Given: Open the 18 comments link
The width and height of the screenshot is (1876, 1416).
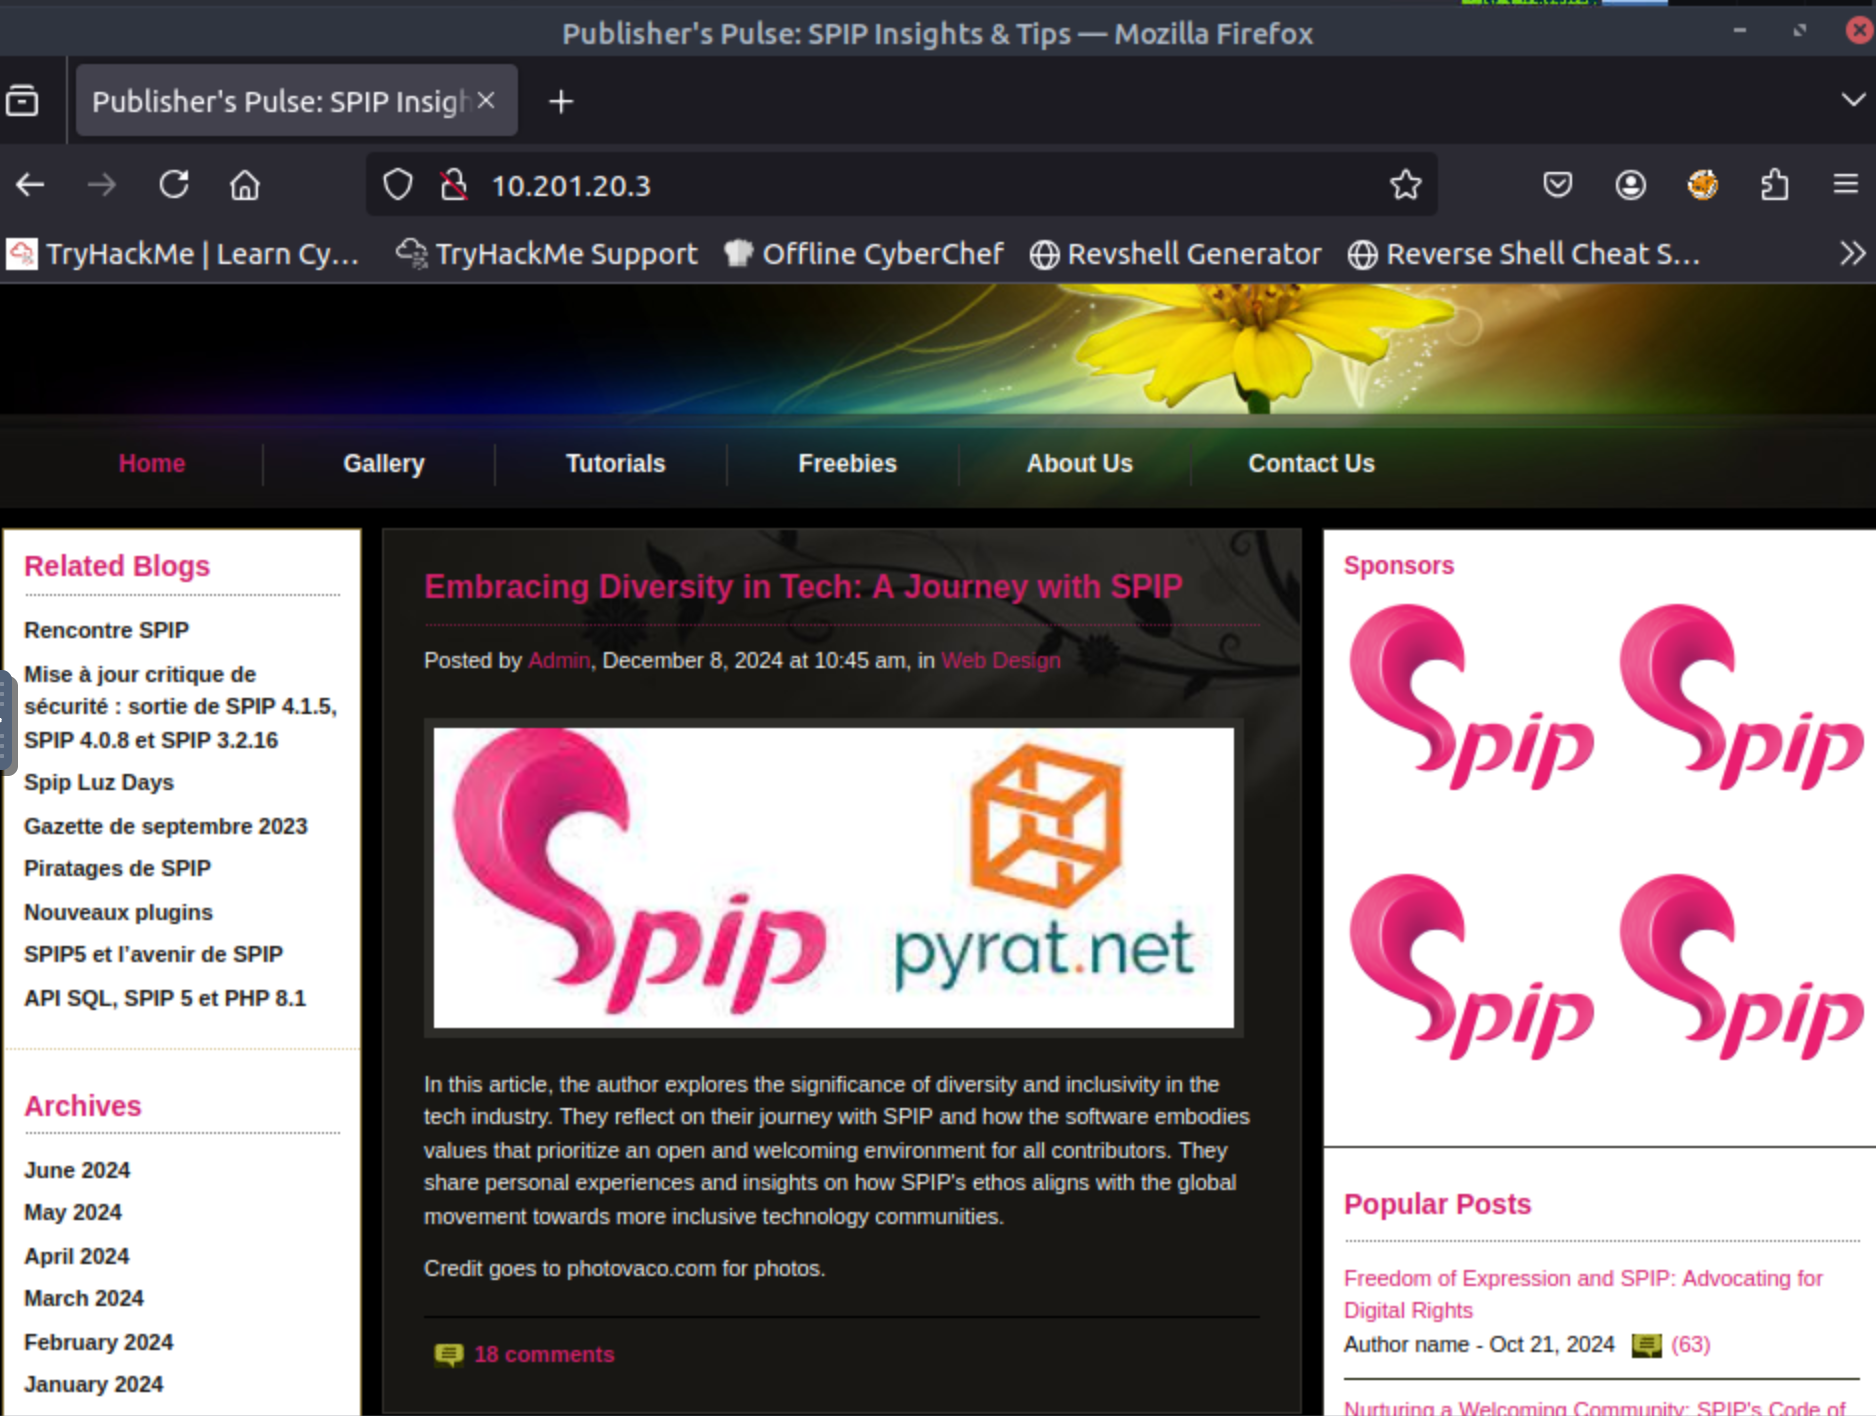Looking at the screenshot, I should 545,1355.
